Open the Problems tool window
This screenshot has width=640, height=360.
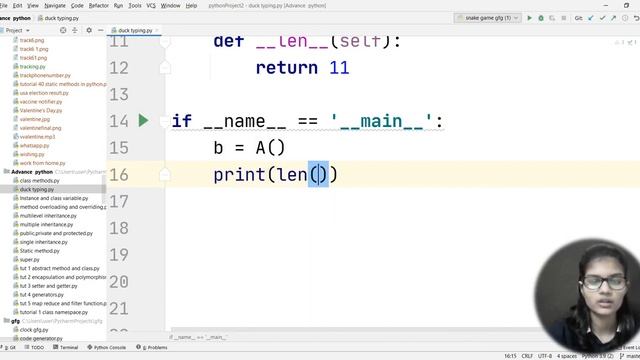coord(152,347)
